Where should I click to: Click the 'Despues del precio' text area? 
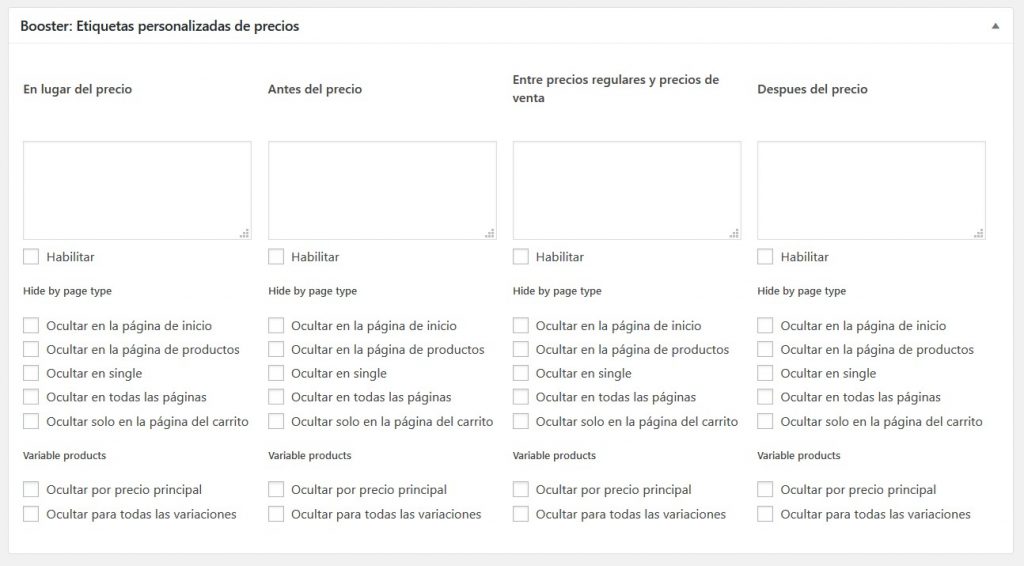(x=871, y=190)
